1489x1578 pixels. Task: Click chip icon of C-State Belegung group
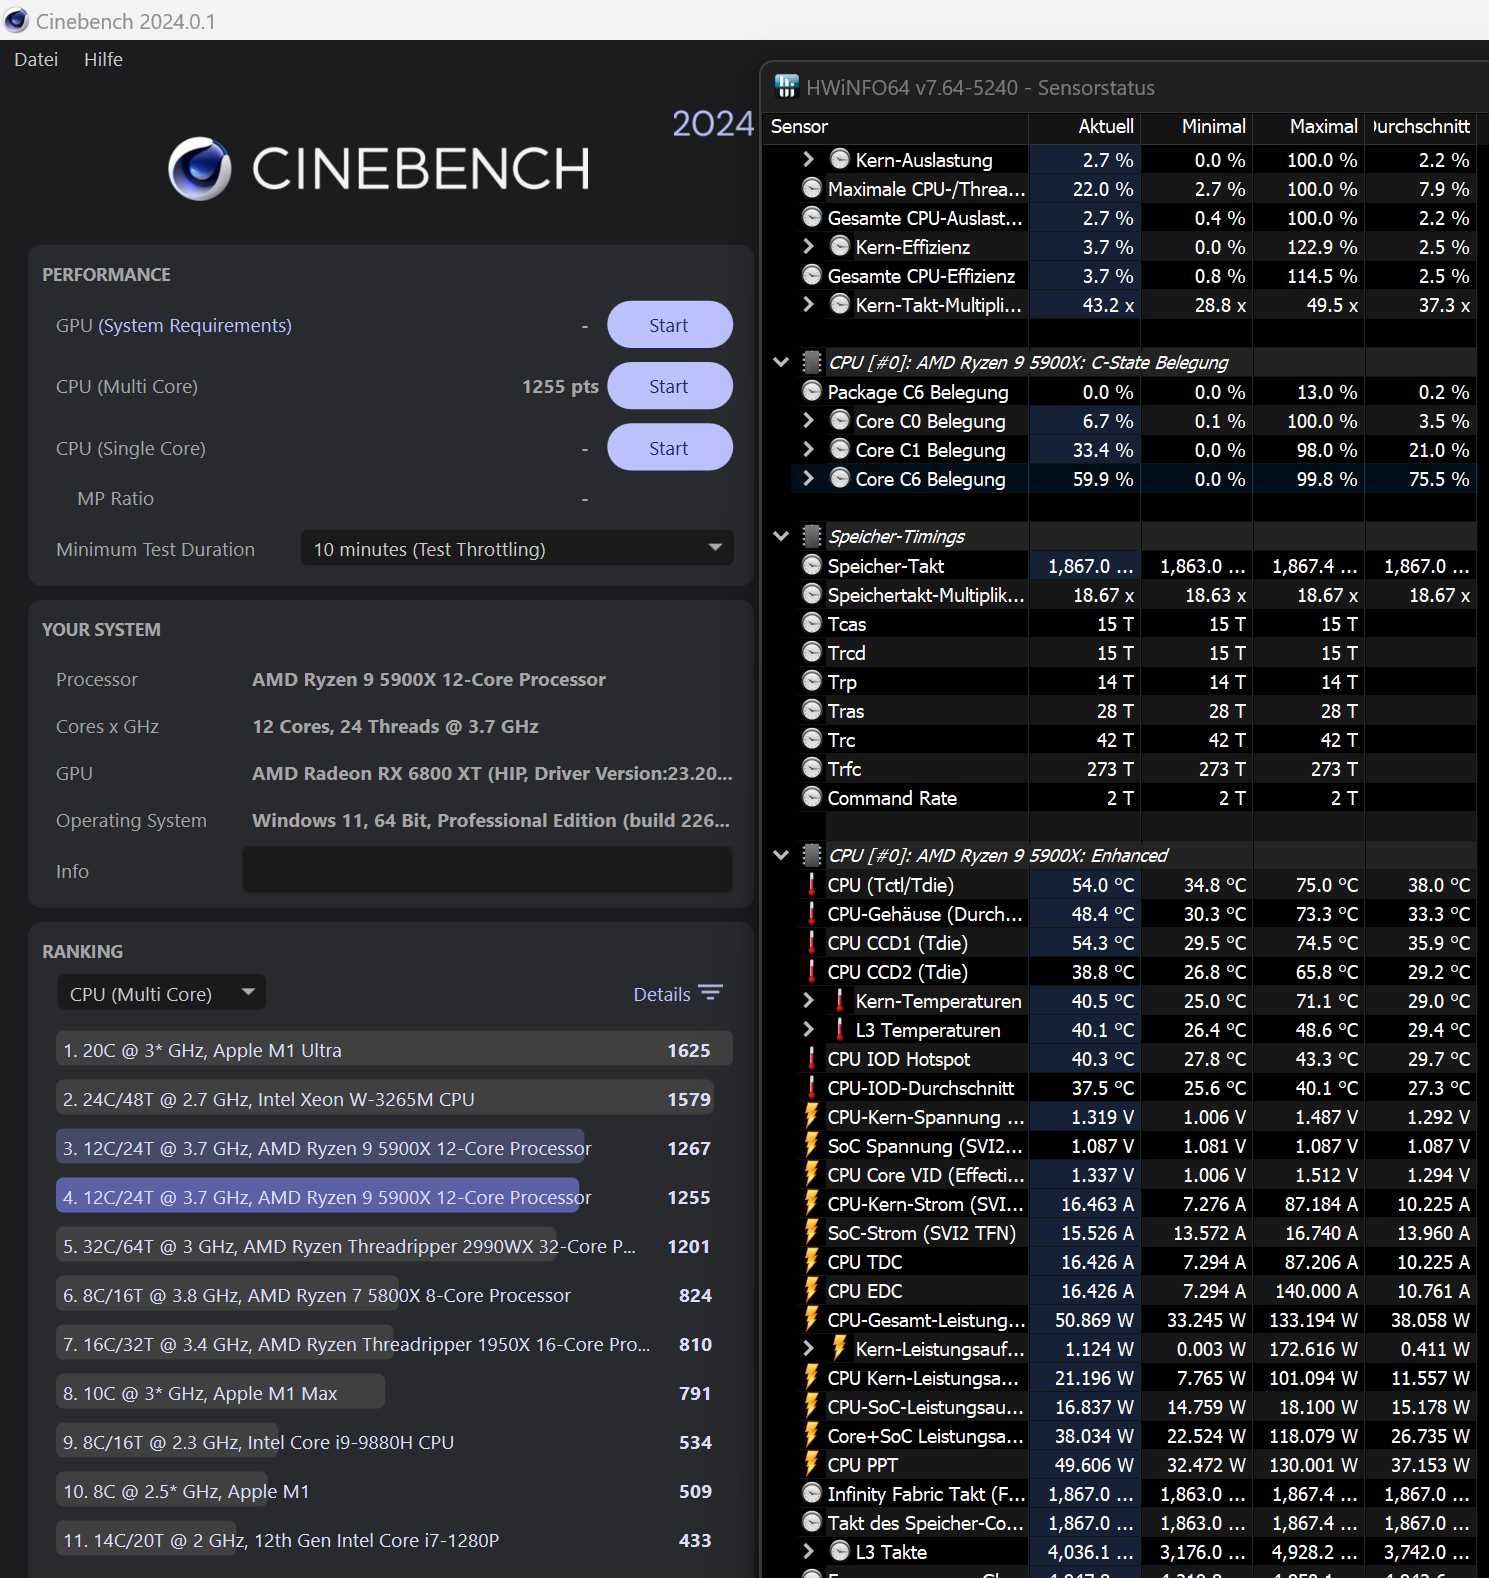pyautogui.click(x=812, y=362)
